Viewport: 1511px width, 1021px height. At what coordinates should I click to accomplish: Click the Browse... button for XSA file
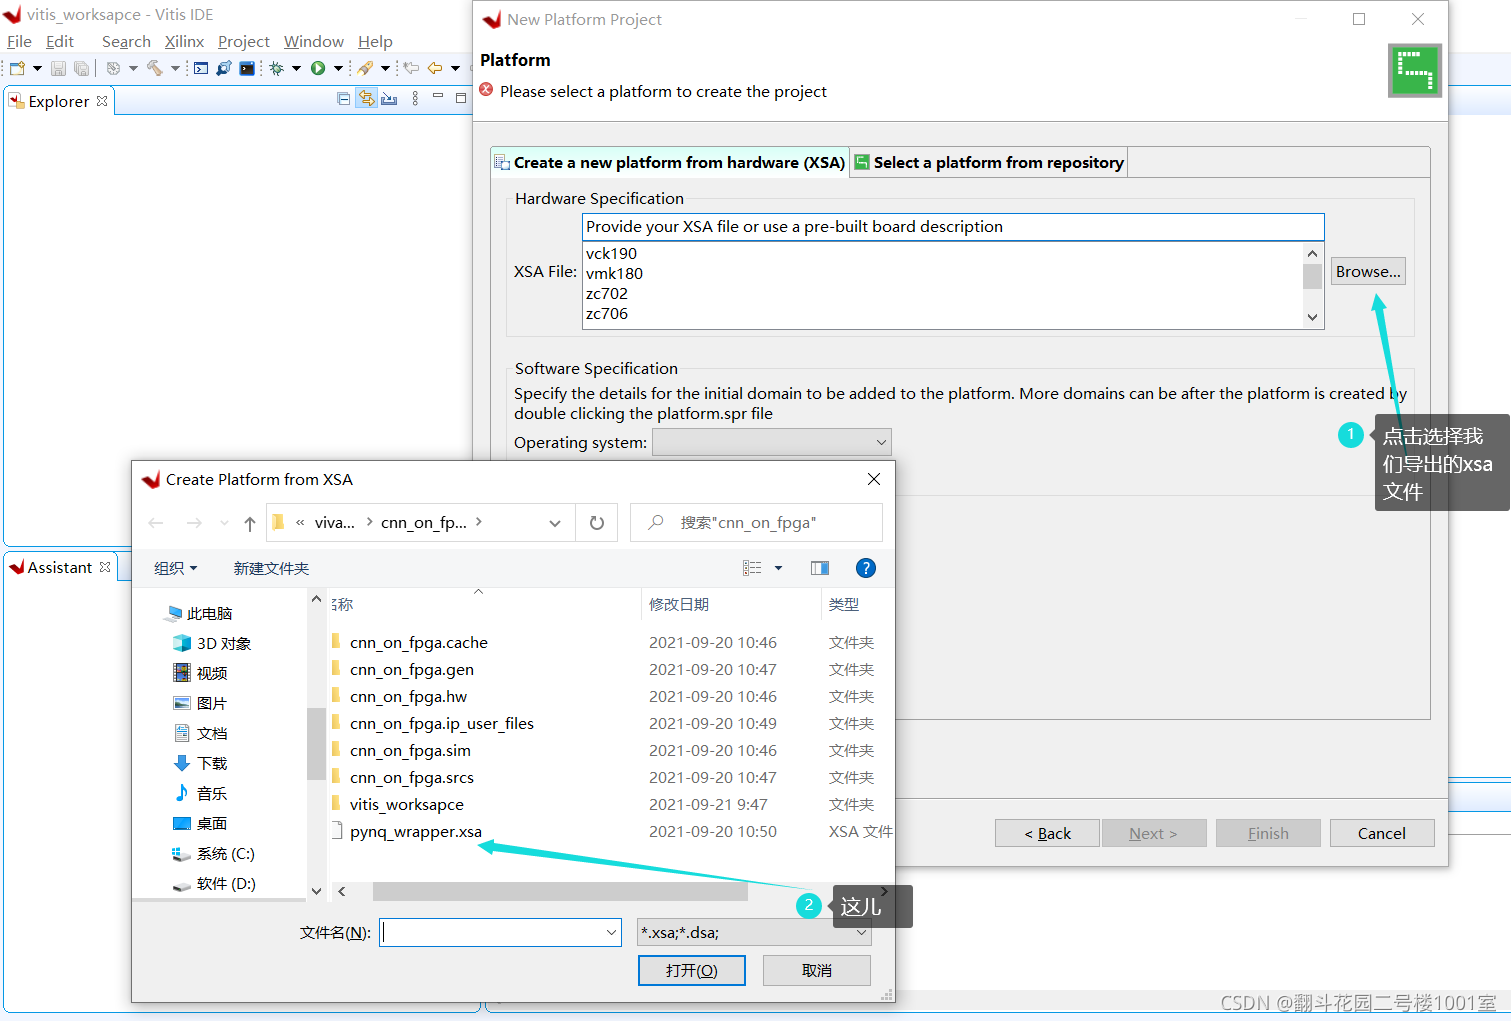point(1368,271)
